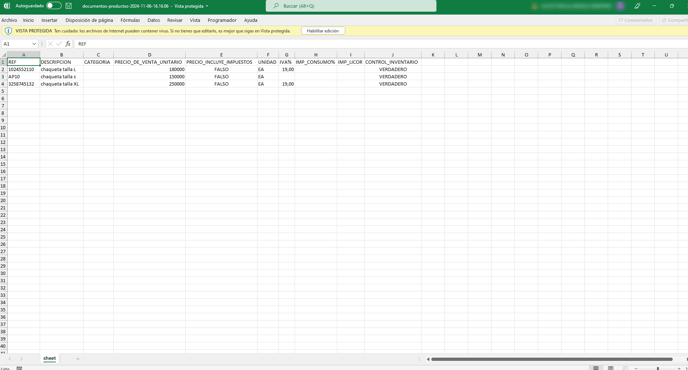
Task: Click the next sheet navigation arrow
Action: (21, 359)
